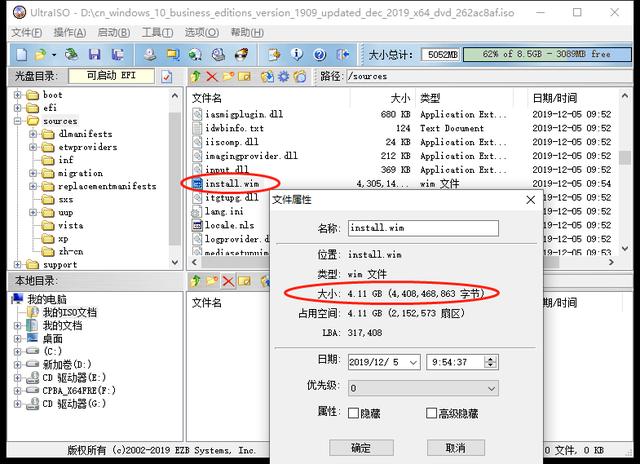Check the 隐藏 checkbox
The image size is (640, 464).
[353, 413]
